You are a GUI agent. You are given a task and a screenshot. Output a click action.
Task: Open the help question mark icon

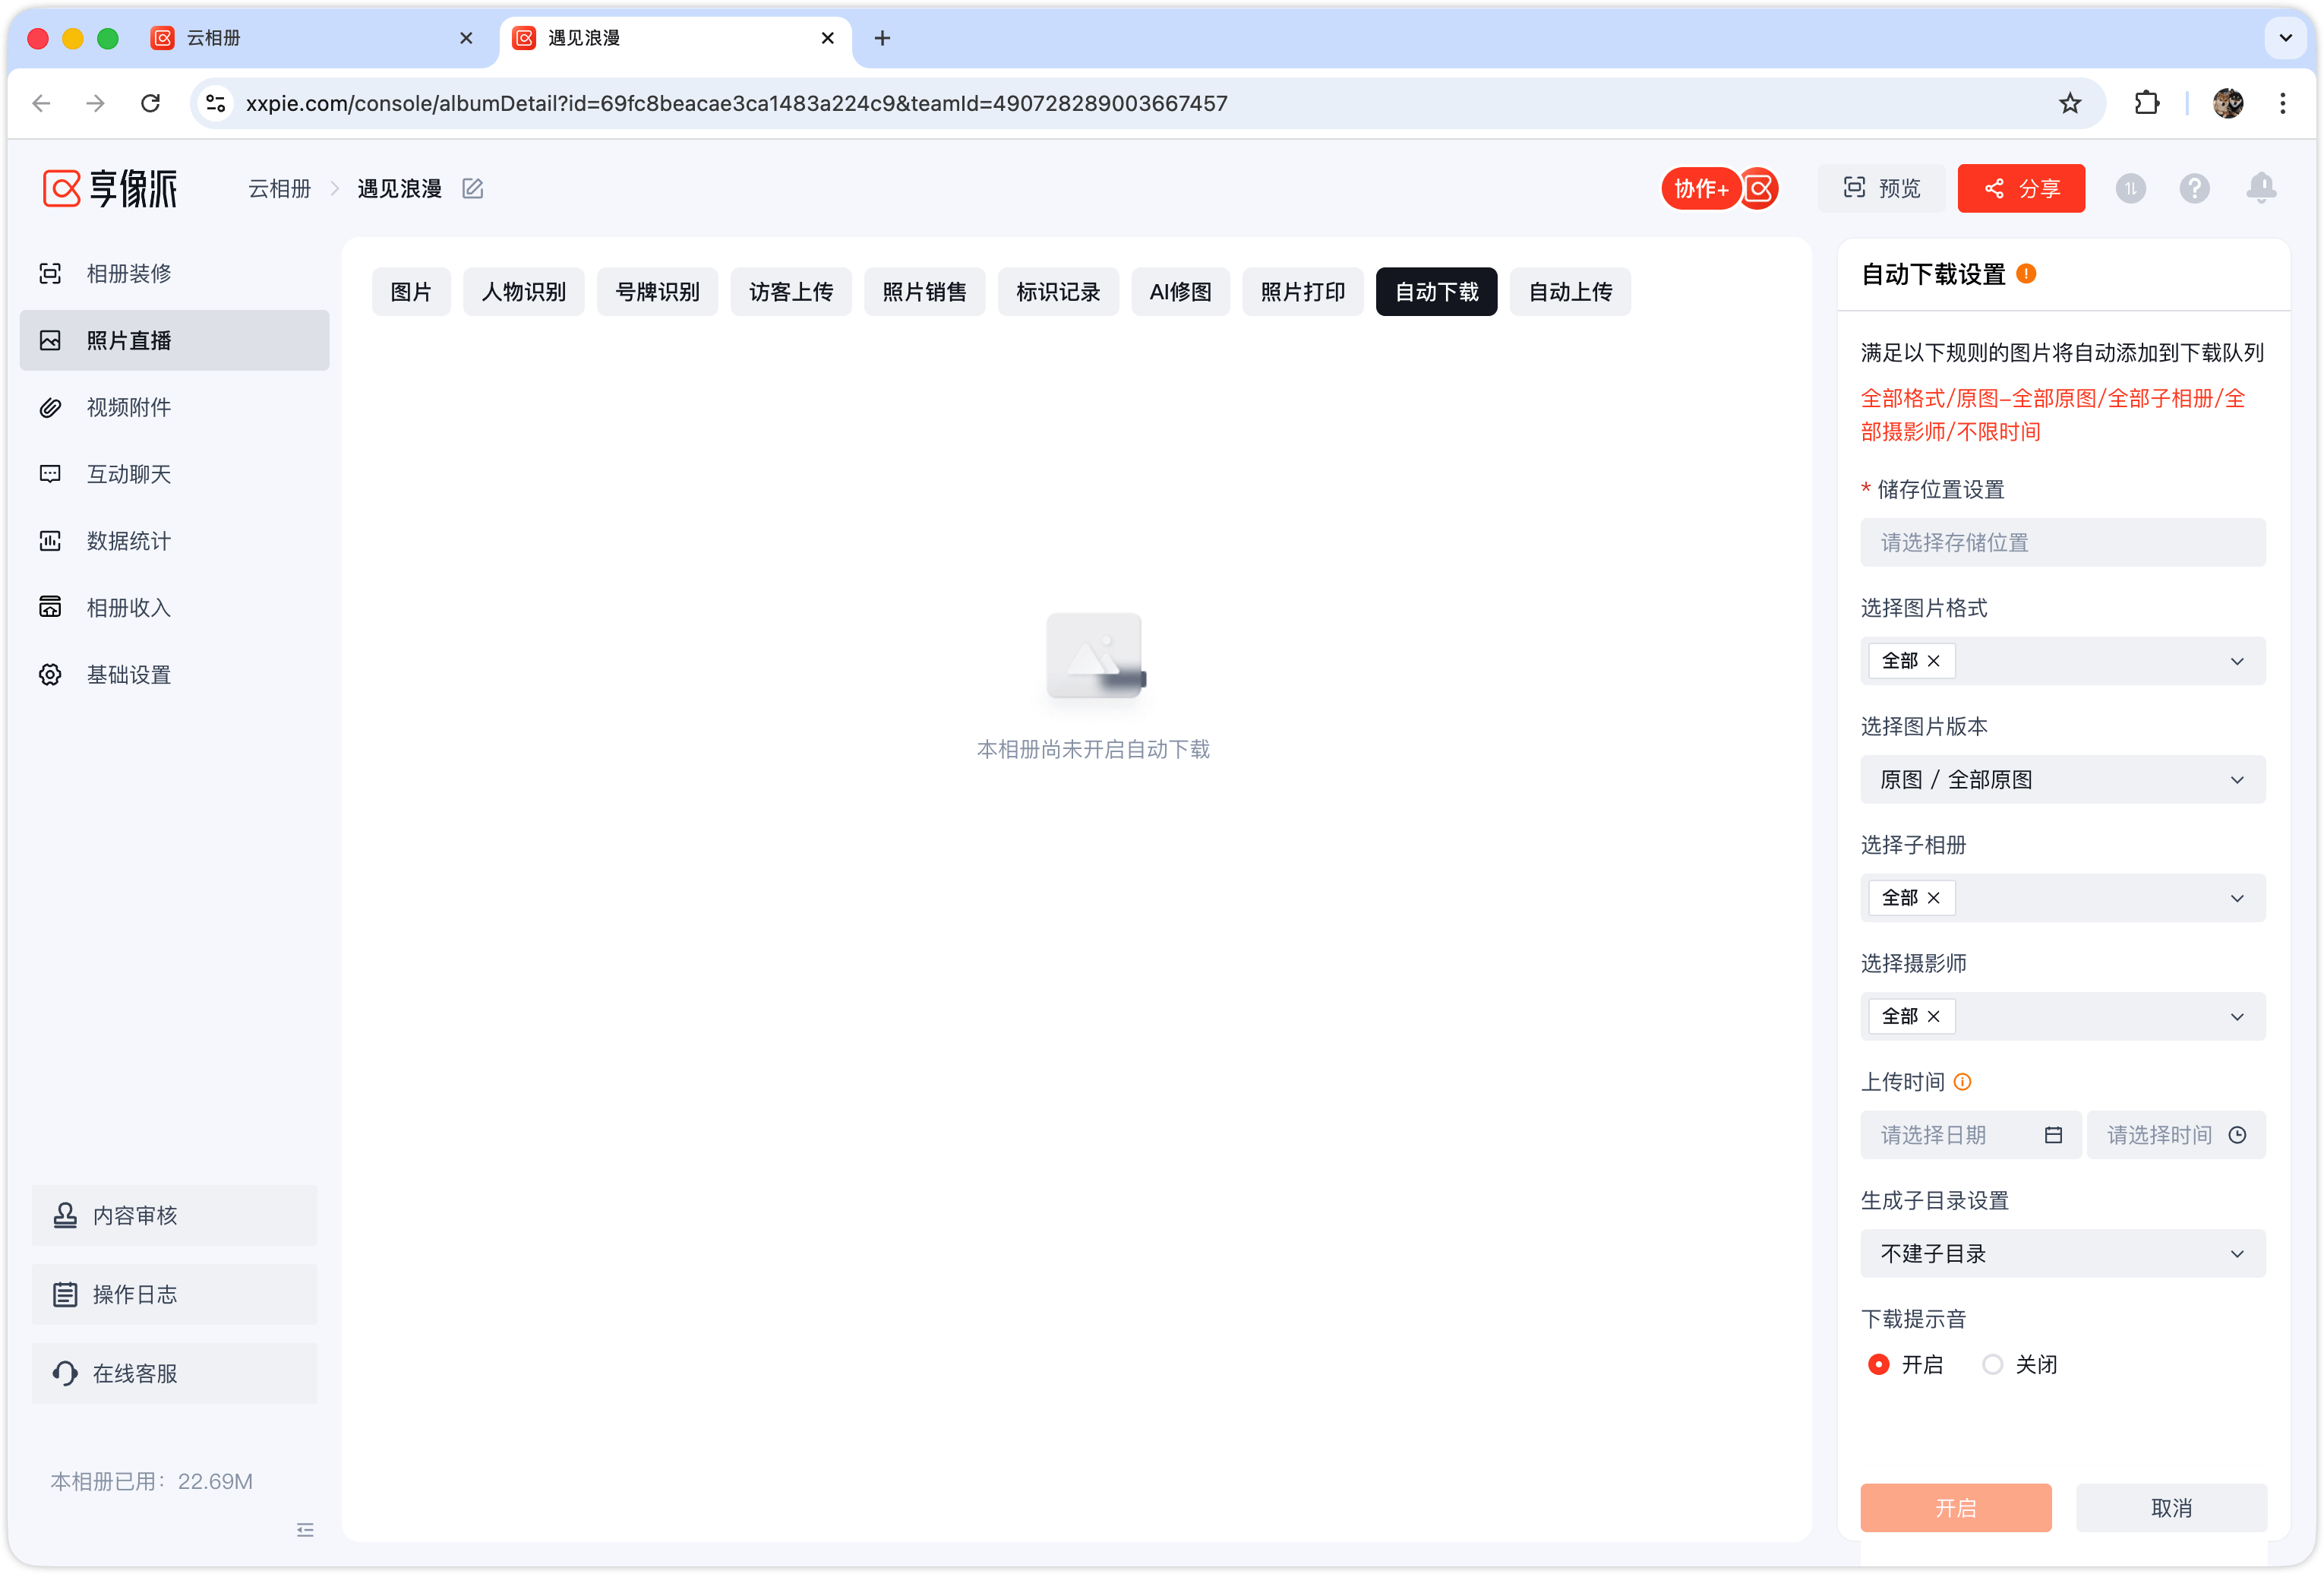pyautogui.click(x=2195, y=188)
